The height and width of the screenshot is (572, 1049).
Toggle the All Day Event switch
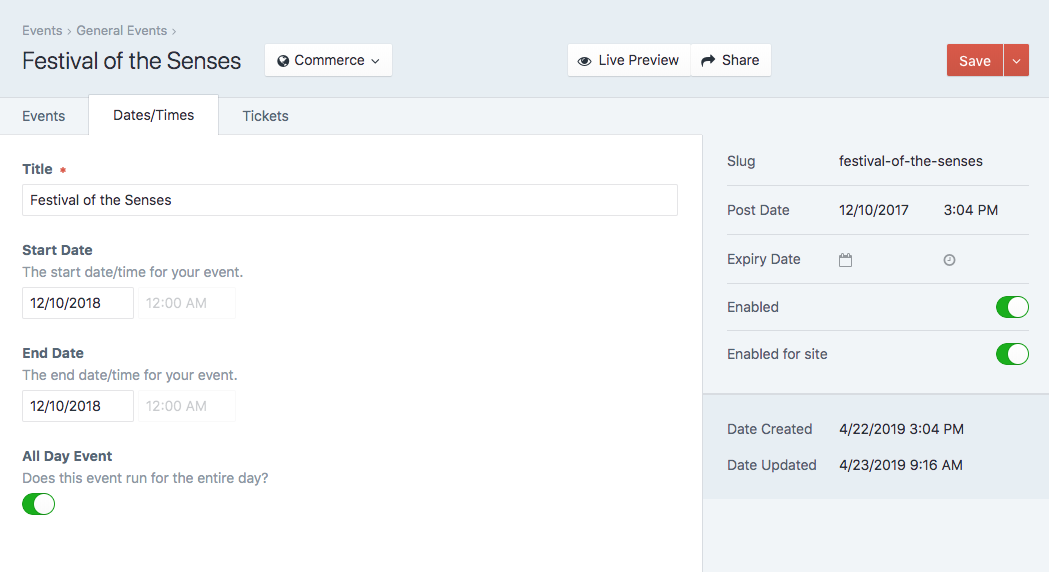39,504
